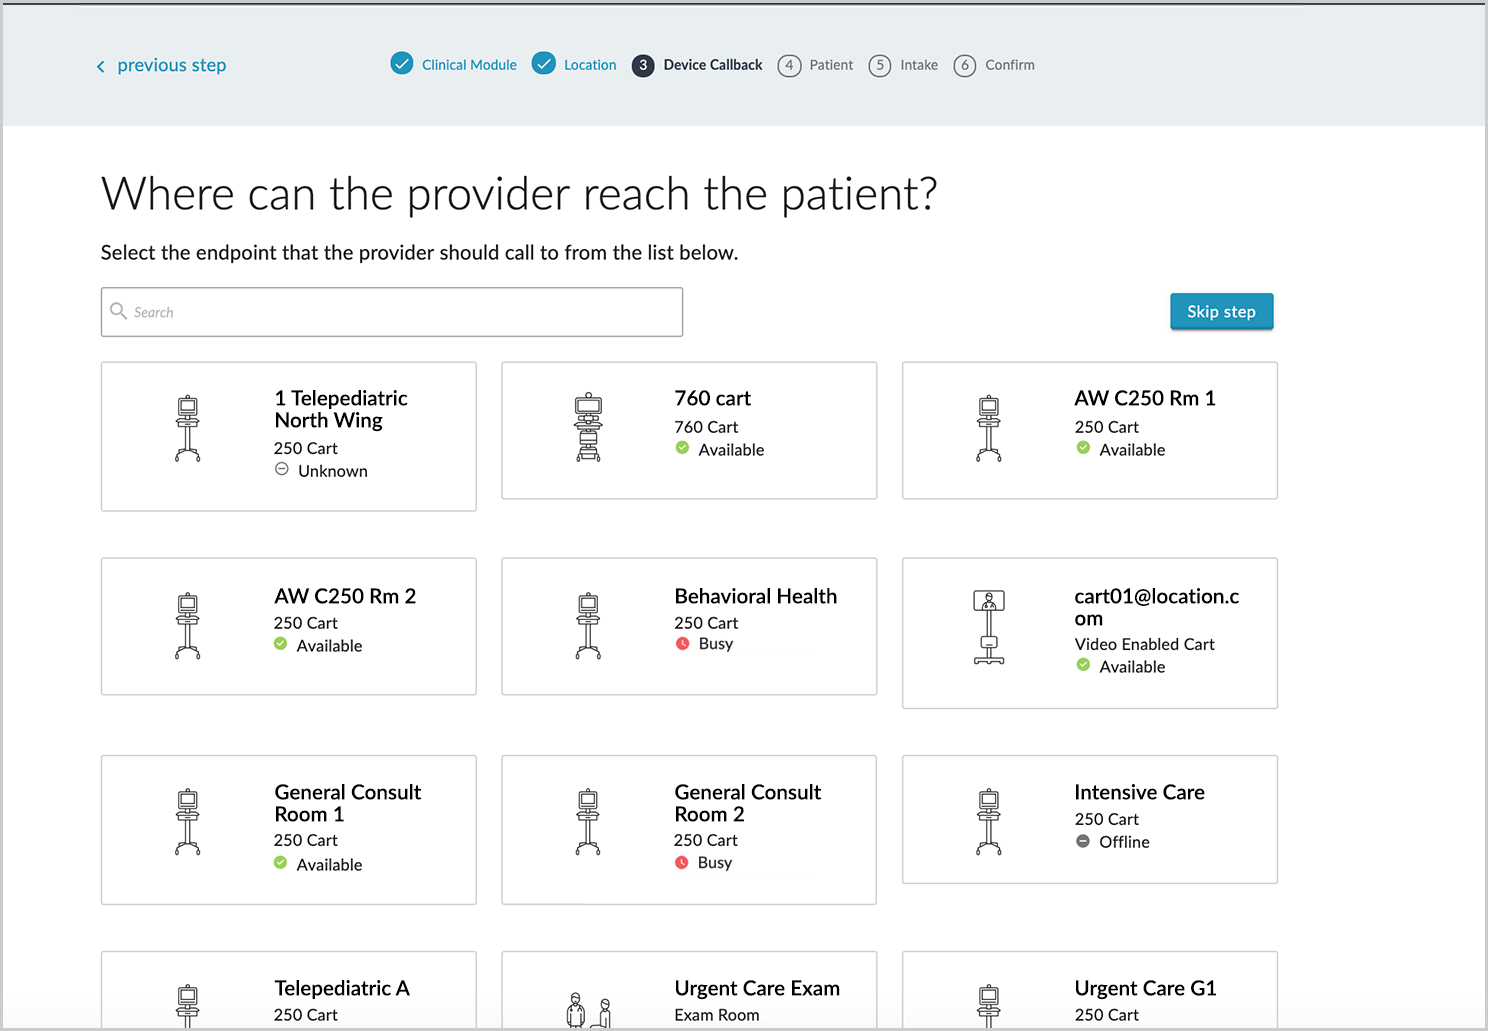Go to the Clinical Module step

pyautogui.click(x=469, y=65)
